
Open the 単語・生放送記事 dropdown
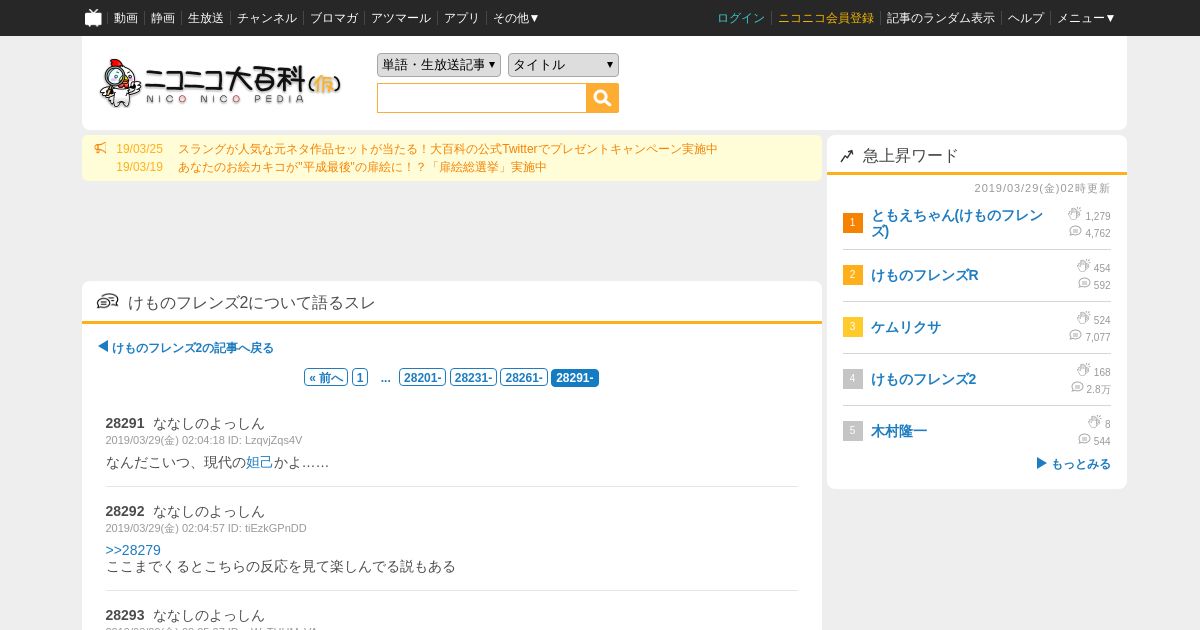439,65
